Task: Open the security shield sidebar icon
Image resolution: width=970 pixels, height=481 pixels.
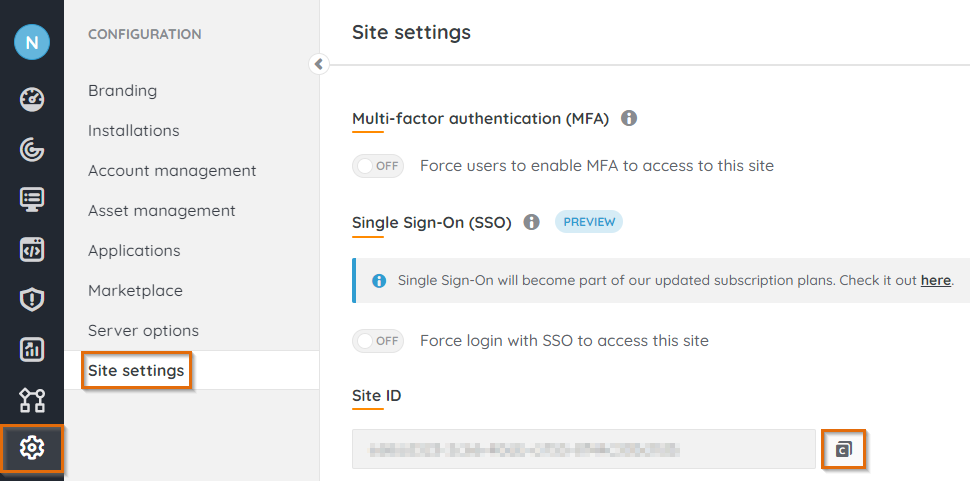Action: 32,300
